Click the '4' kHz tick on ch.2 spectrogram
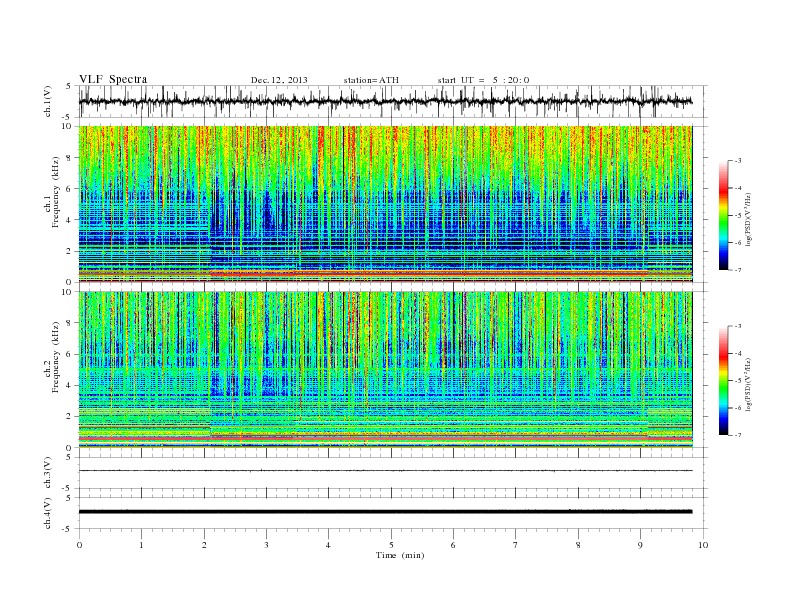Image resolution: width=792 pixels, height=612 pixels. (70, 386)
